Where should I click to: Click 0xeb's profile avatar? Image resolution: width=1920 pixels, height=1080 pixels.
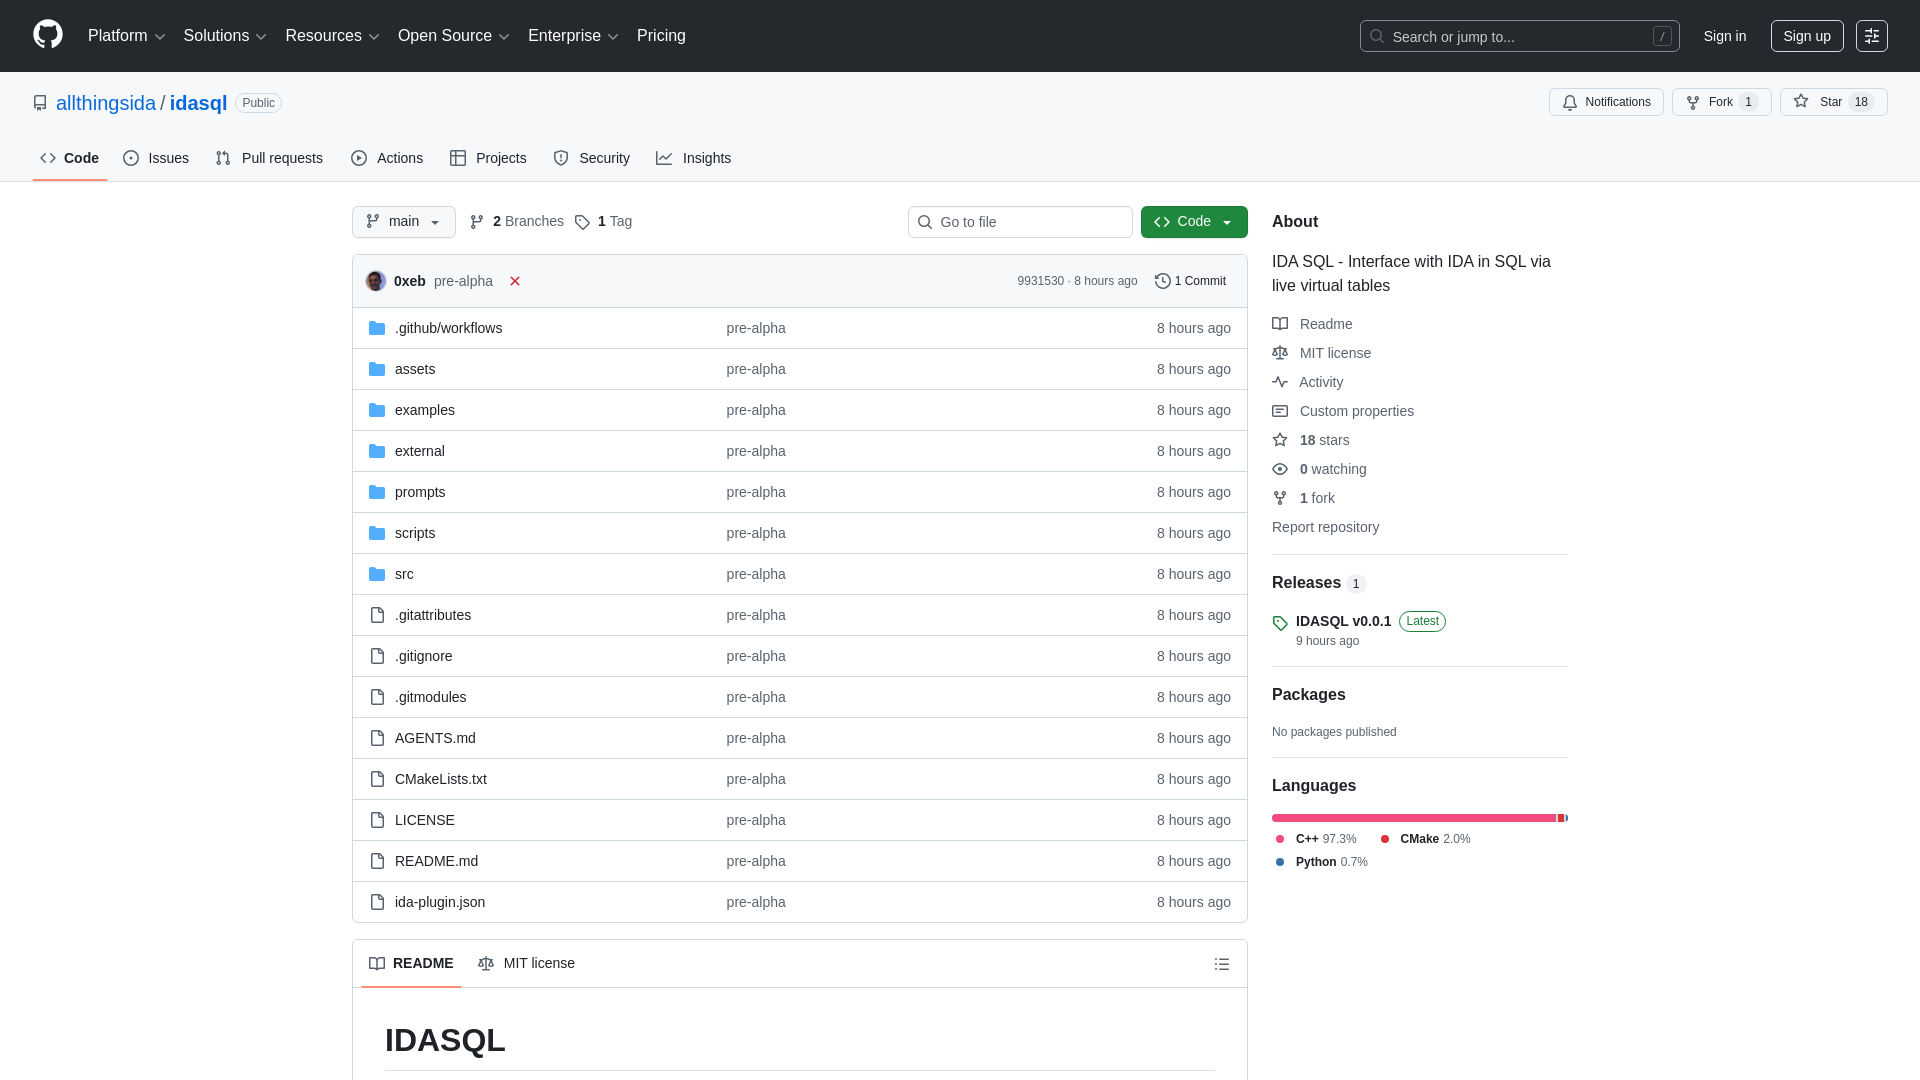375,281
